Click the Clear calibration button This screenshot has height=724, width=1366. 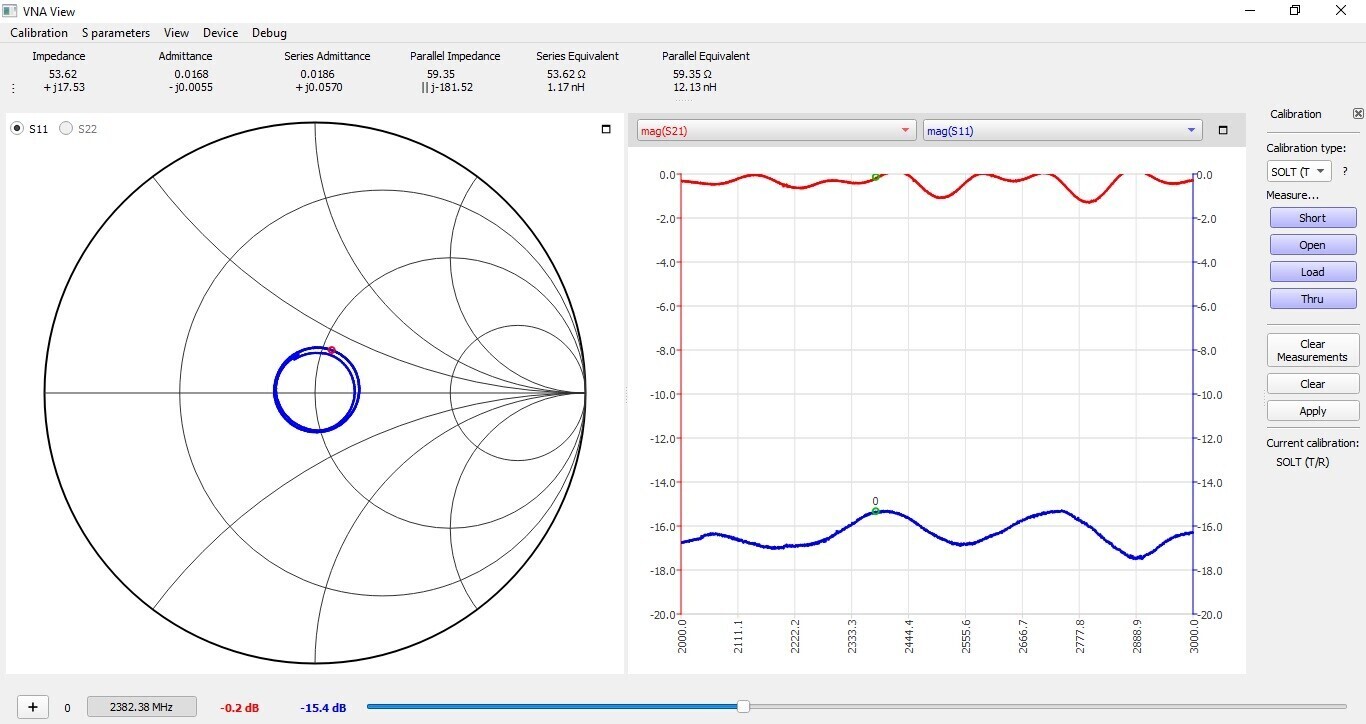[1313, 384]
